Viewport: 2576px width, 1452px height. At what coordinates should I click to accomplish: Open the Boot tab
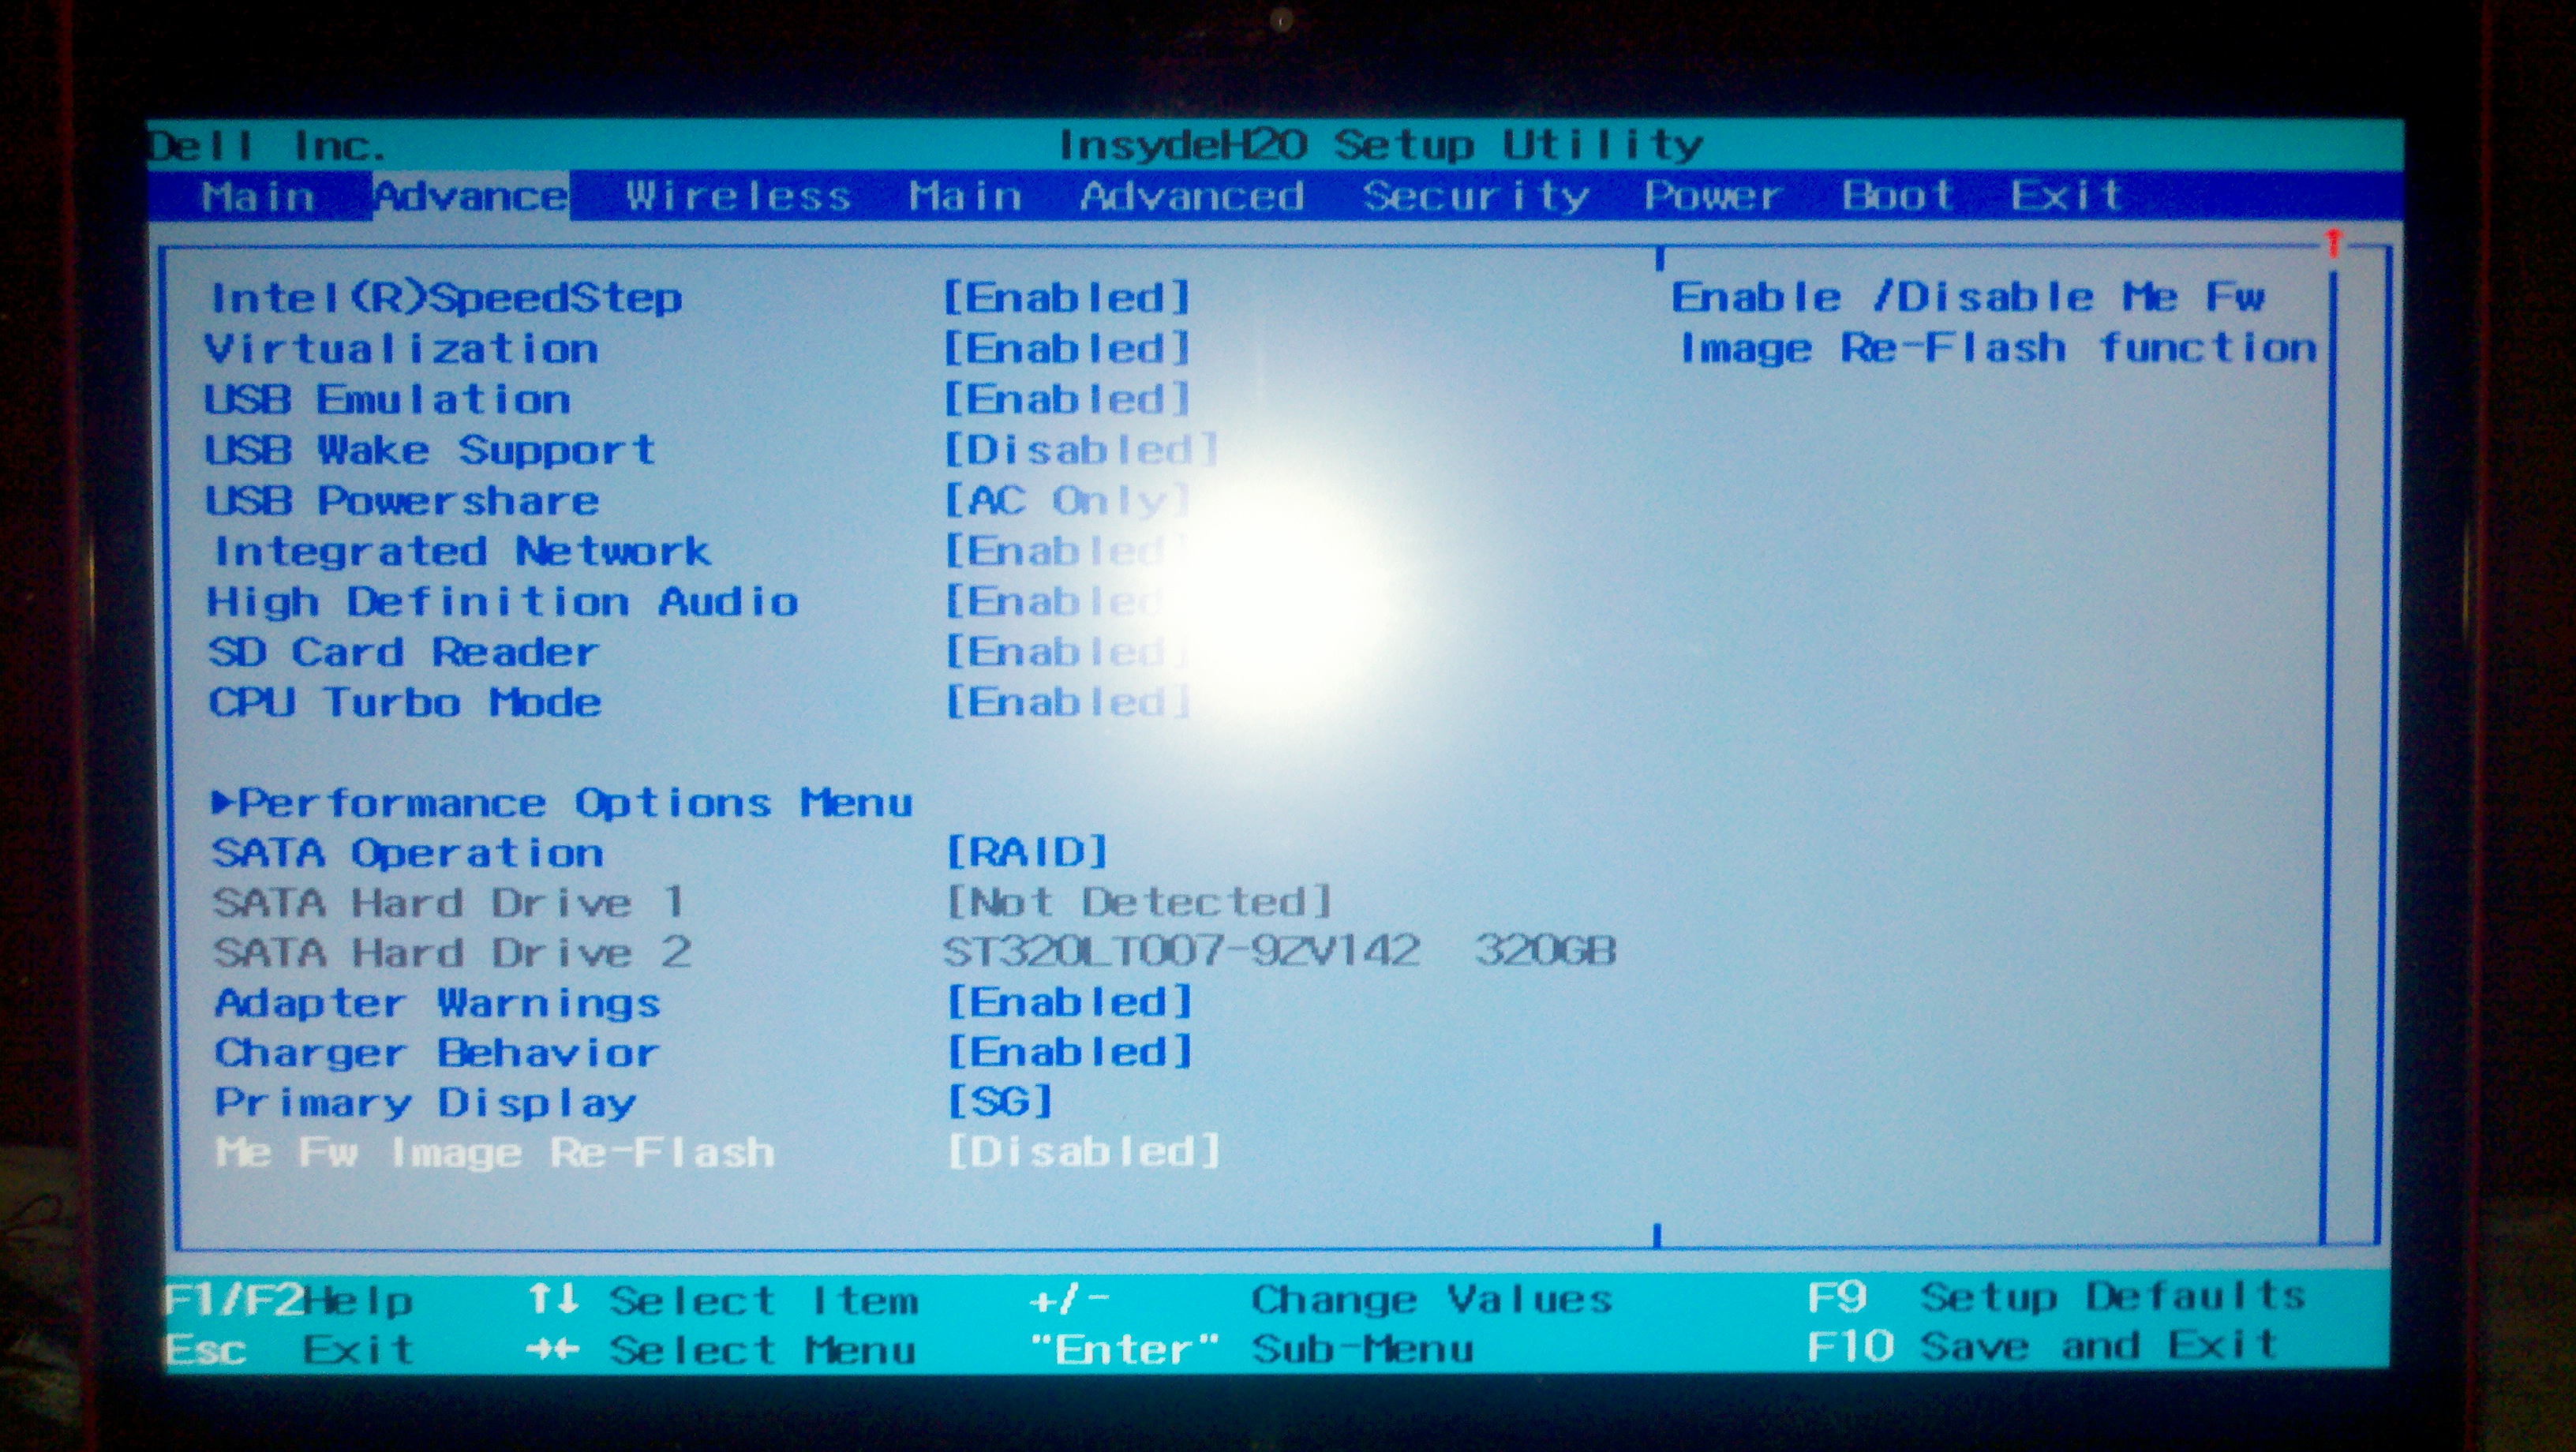(1897, 195)
